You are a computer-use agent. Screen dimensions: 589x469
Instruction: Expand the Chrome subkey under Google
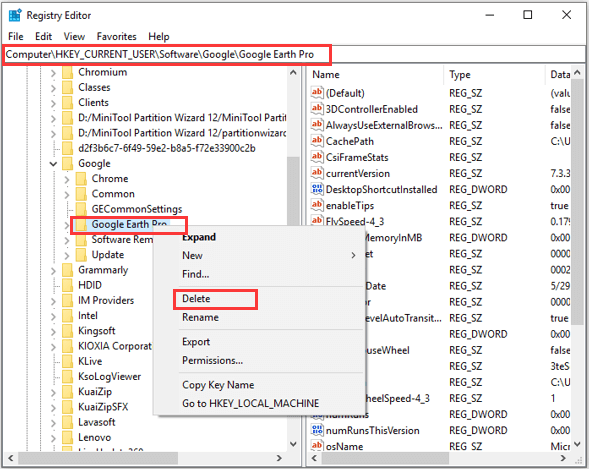[x=67, y=179]
